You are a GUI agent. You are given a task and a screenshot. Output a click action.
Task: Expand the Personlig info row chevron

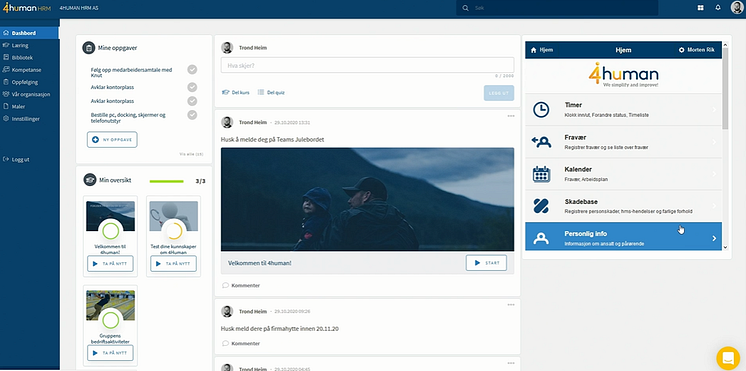pyautogui.click(x=714, y=238)
